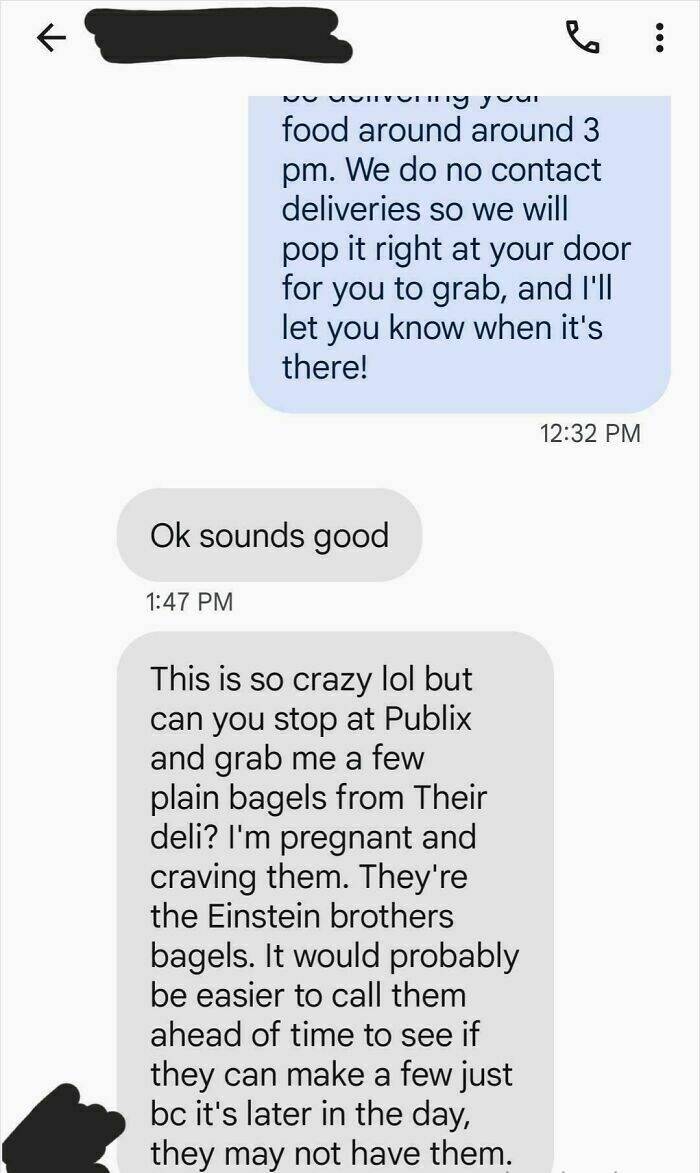This screenshot has height=1173, width=700.
Task: Tap the line "let you know when it's"
Action: (x=442, y=328)
